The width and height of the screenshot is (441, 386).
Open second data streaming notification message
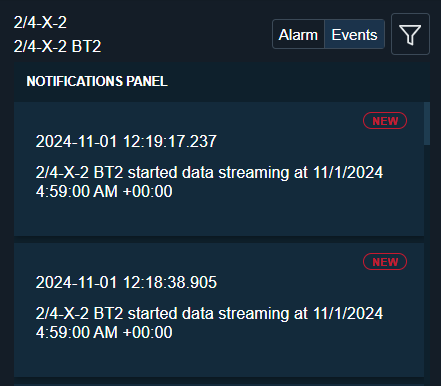point(209,323)
